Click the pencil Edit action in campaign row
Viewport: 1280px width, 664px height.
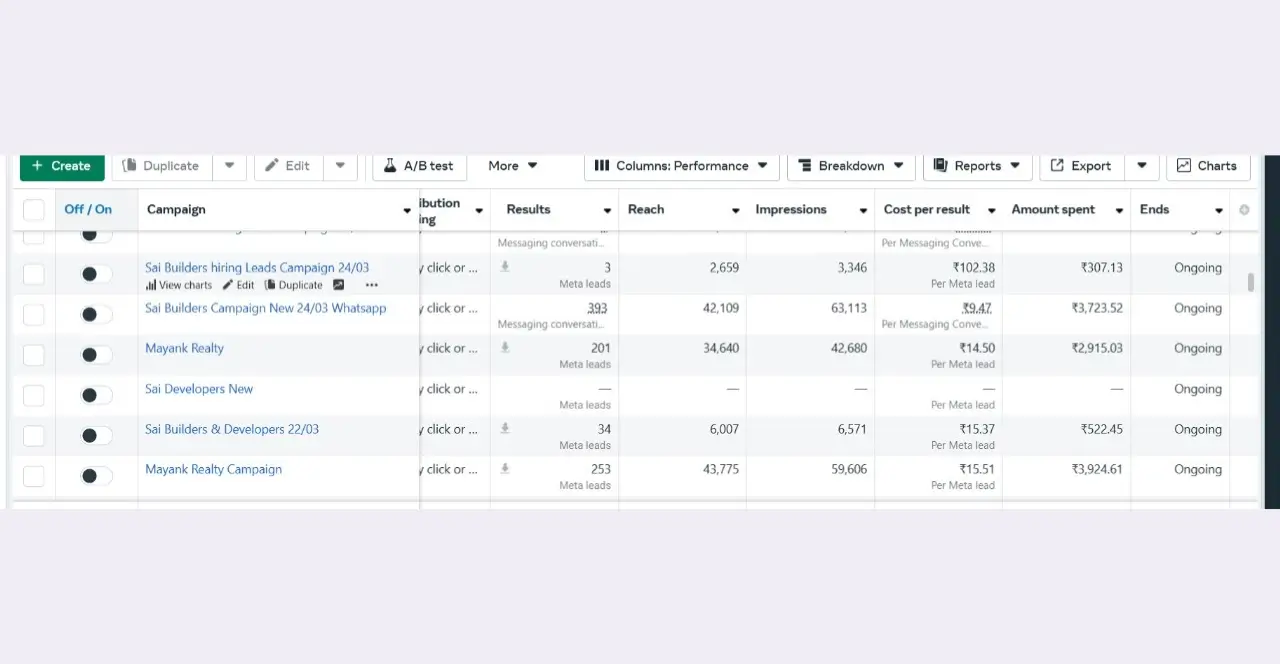point(238,285)
